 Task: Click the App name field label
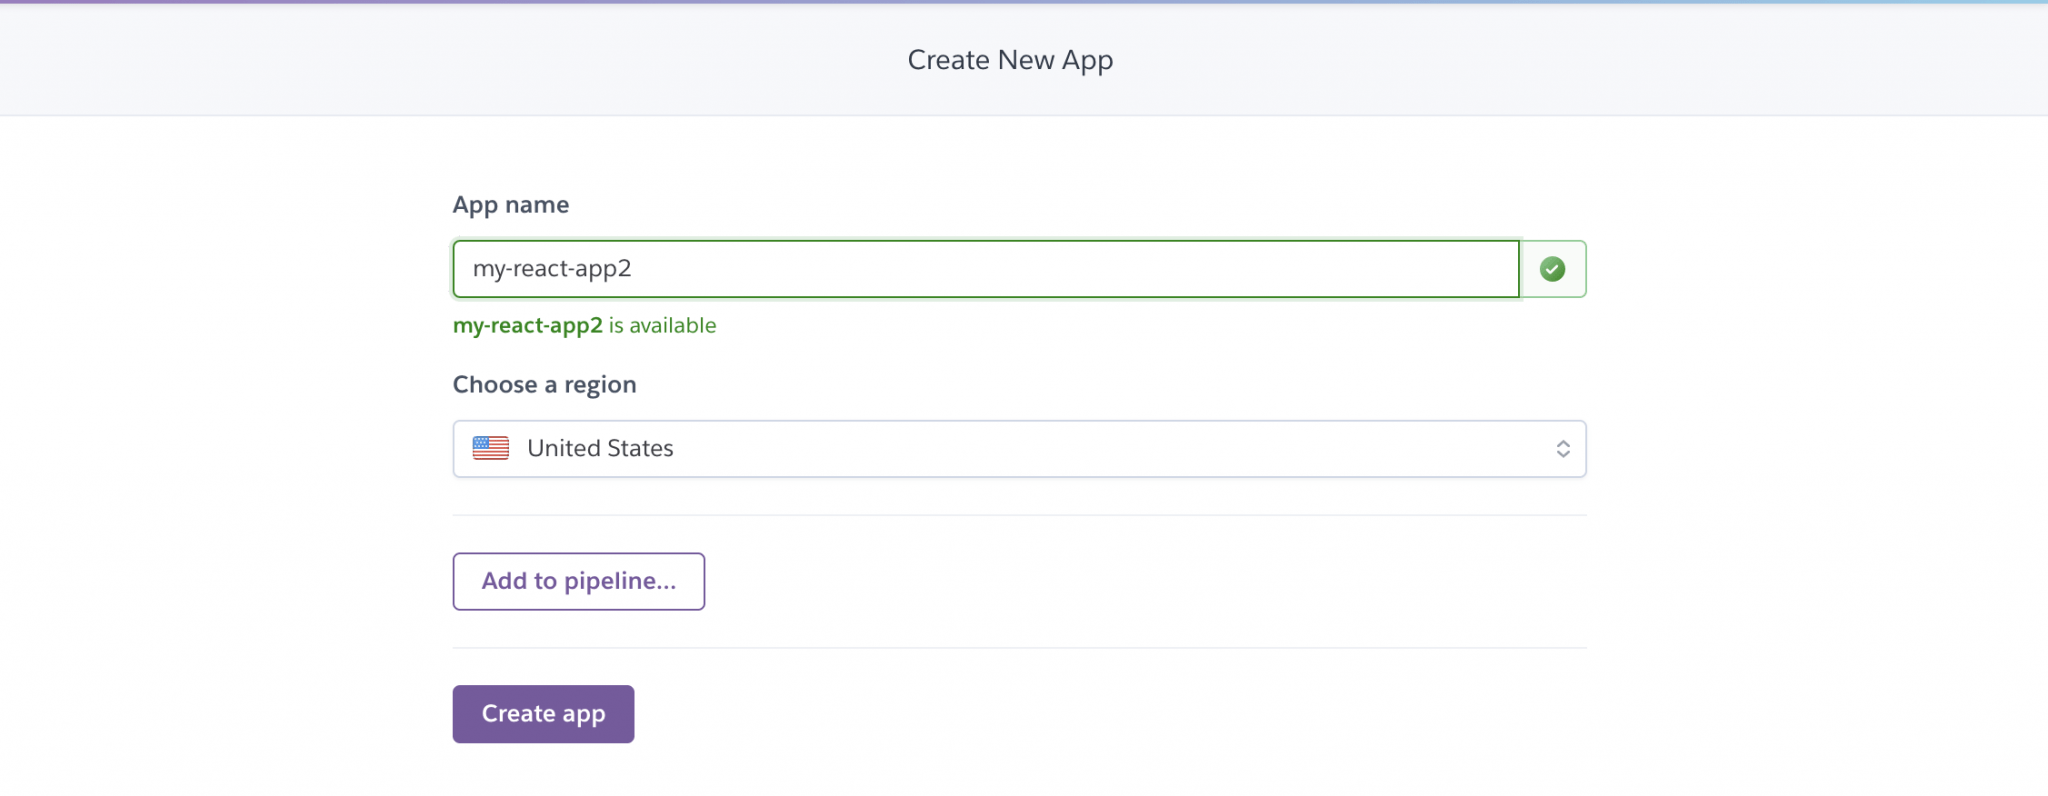click(x=510, y=204)
